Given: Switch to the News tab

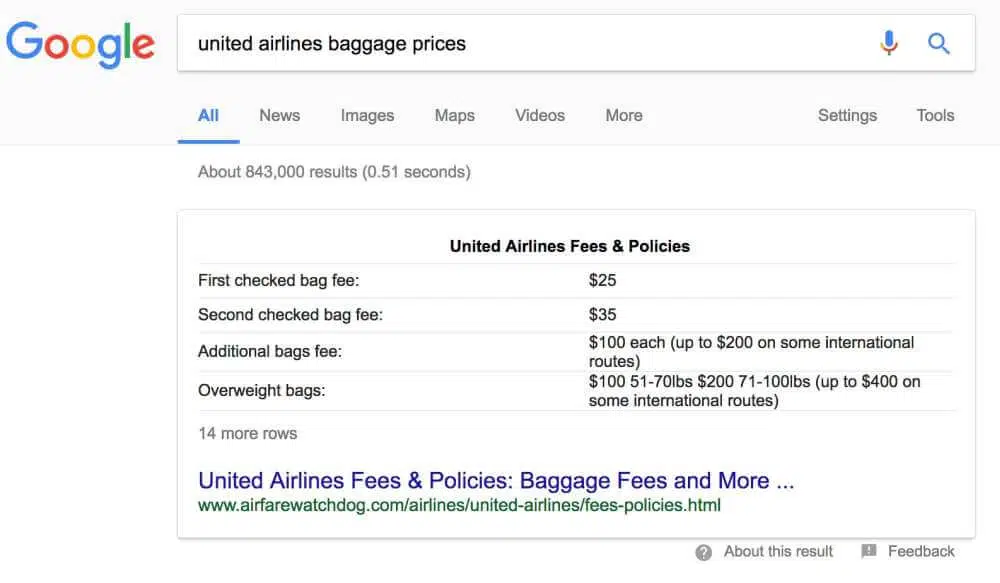Looking at the screenshot, I should 279,115.
